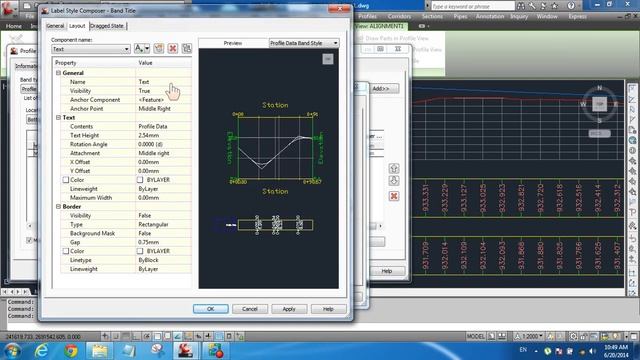Click the copy component icon
Image resolution: width=640 pixels, height=360 pixels.
[158, 48]
